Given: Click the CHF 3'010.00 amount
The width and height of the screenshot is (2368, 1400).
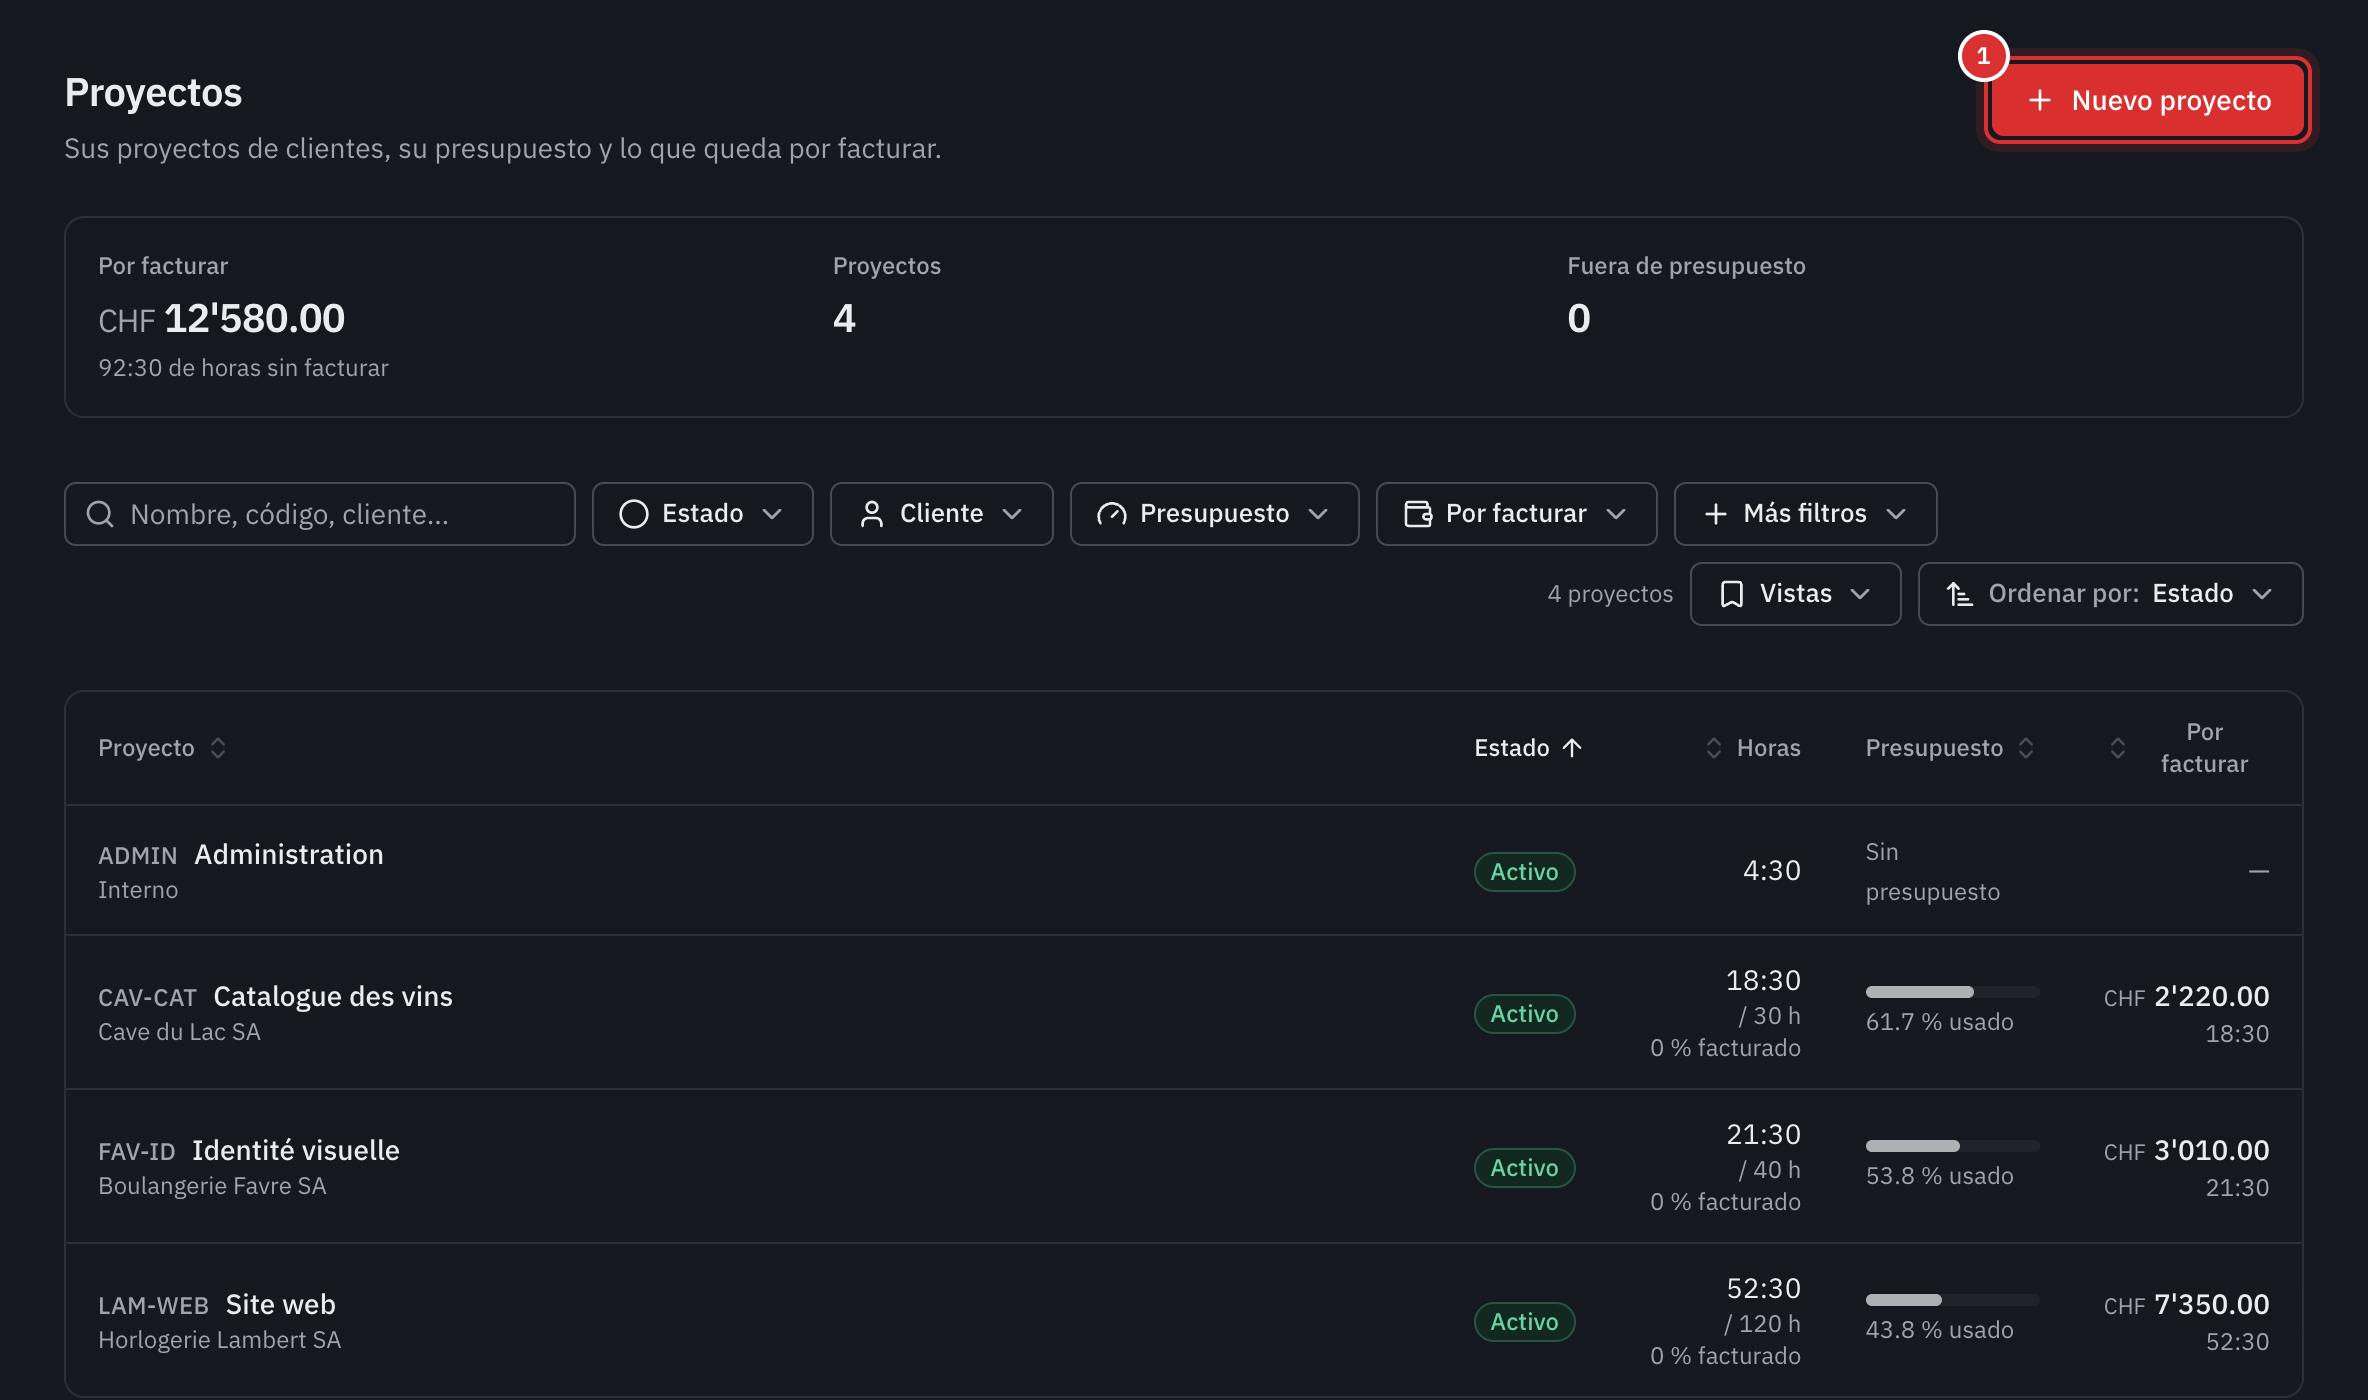Looking at the screenshot, I should (x=2186, y=1150).
